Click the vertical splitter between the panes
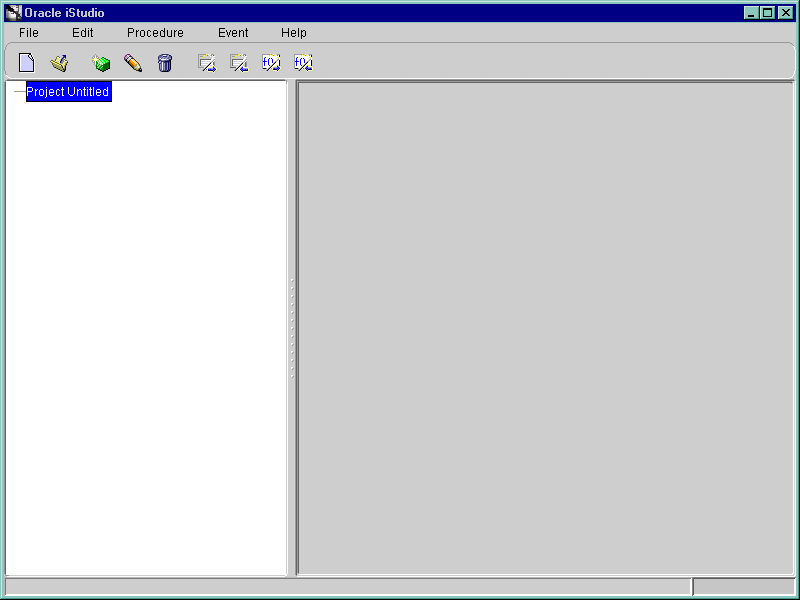 click(x=292, y=328)
